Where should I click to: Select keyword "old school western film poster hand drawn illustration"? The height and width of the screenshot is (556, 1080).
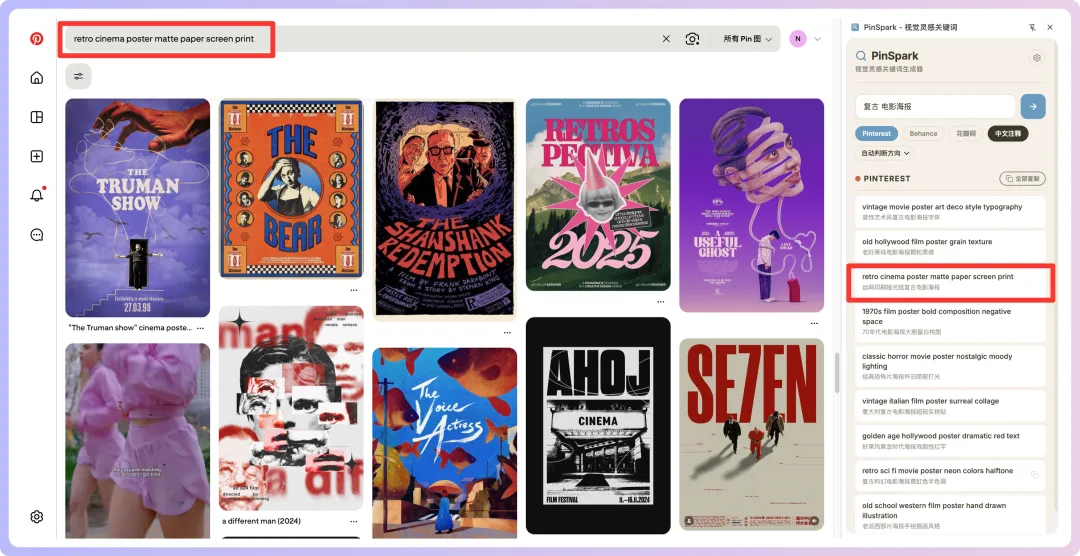pyautogui.click(x=951, y=515)
